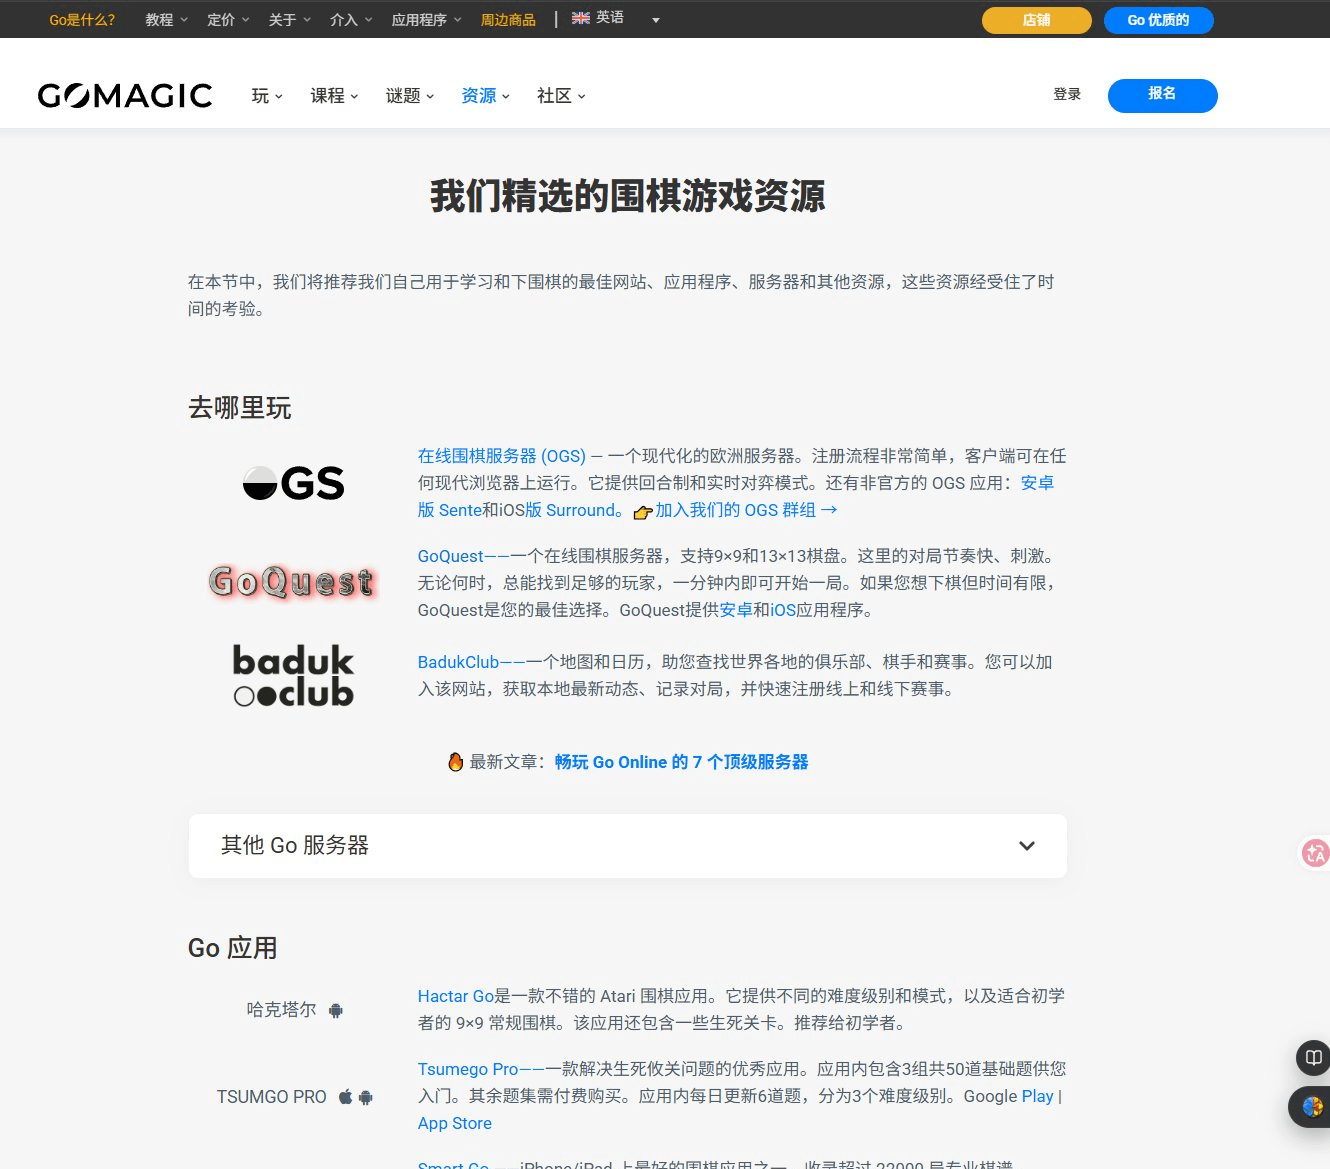The height and width of the screenshot is (1169, 1330).
Task: Open the 应用程序 top bar menu
Action: point(426,20)
